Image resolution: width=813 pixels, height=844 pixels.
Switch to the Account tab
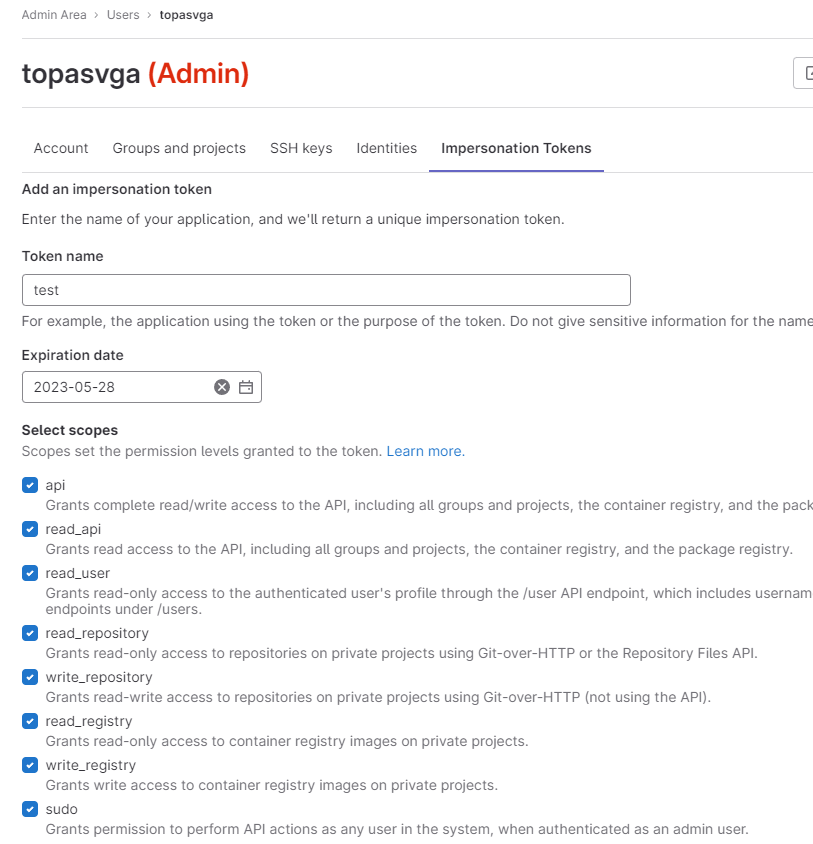(61, 148)
